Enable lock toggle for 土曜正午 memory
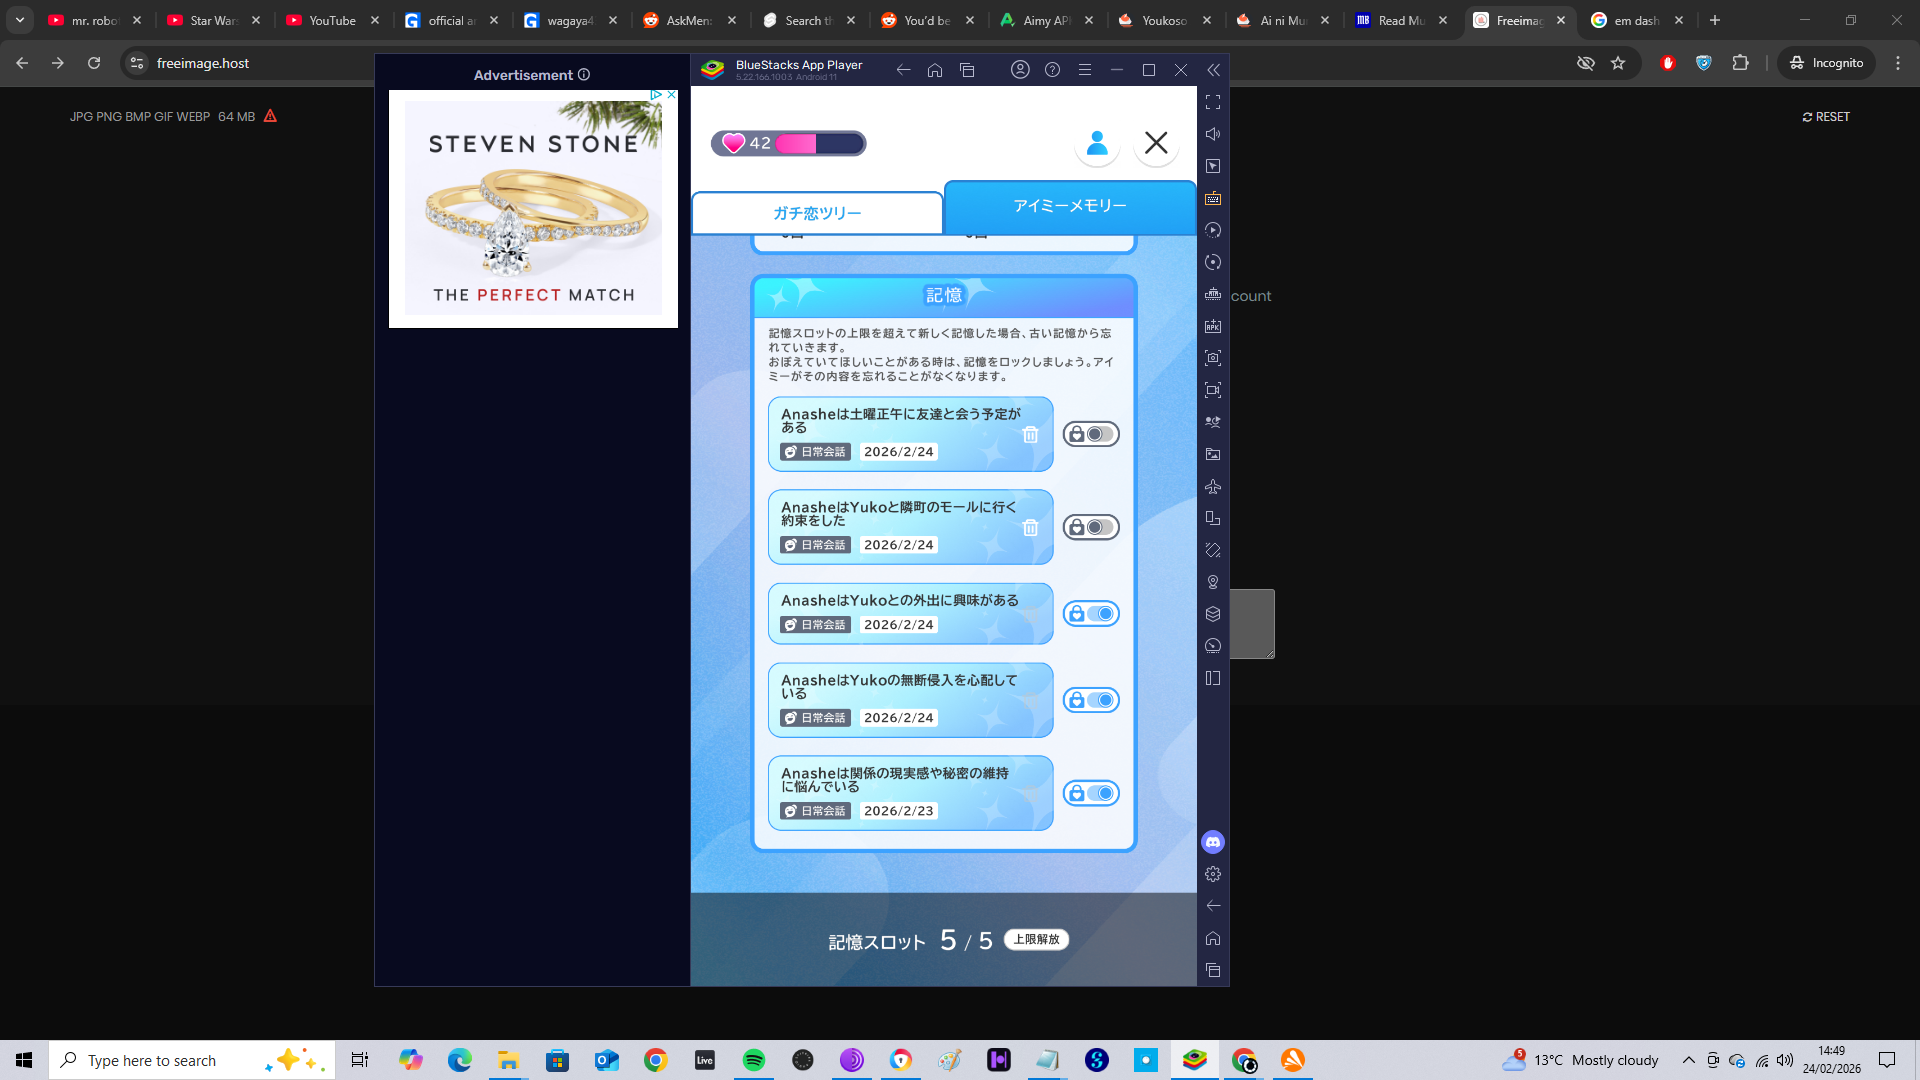This screenshot has width=1920, height=1080. (x=1091, y=434)
